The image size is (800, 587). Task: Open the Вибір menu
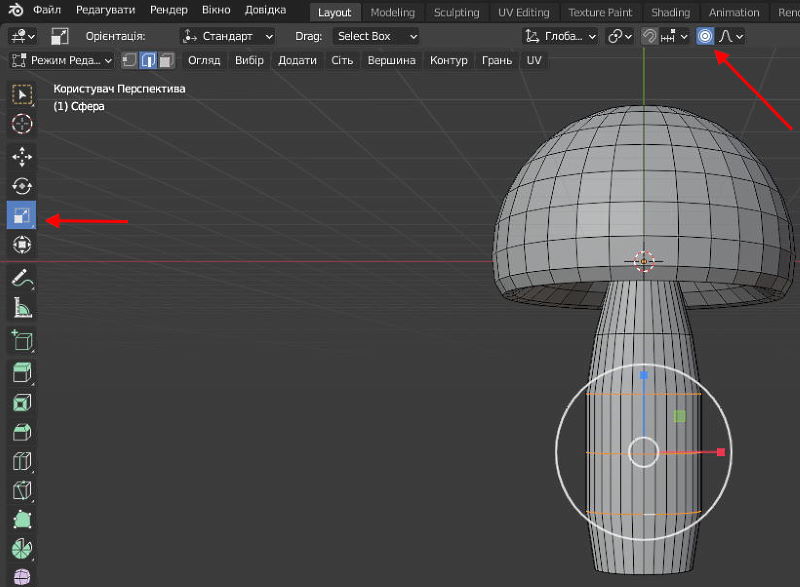click(249, 60)
